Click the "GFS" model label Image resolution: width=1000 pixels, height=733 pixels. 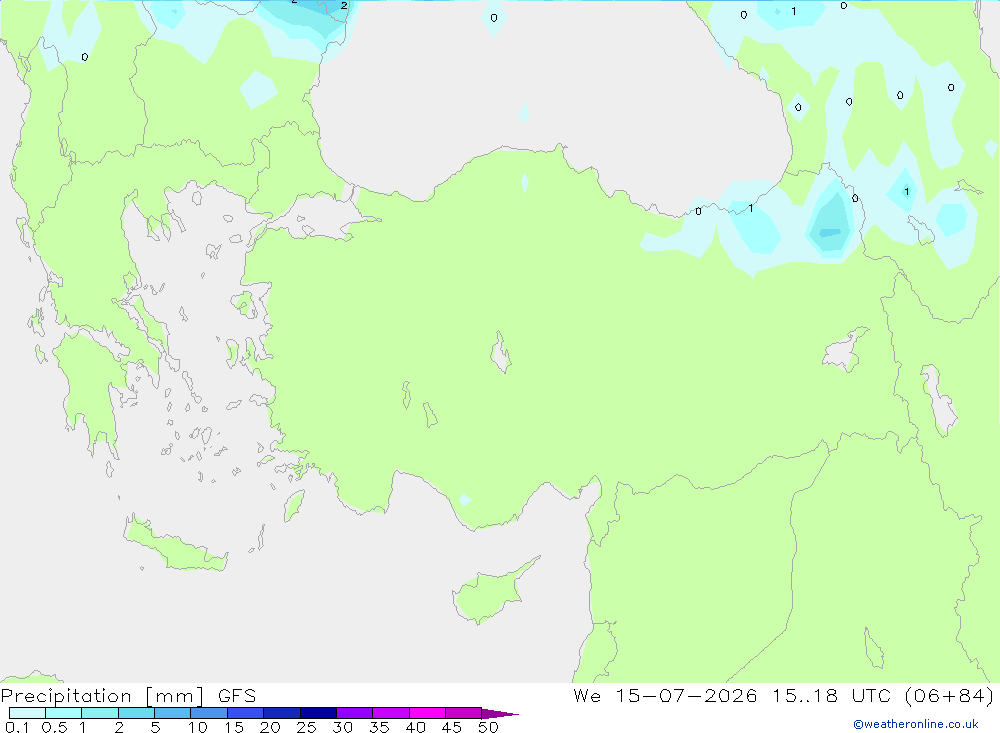[237, 696]
